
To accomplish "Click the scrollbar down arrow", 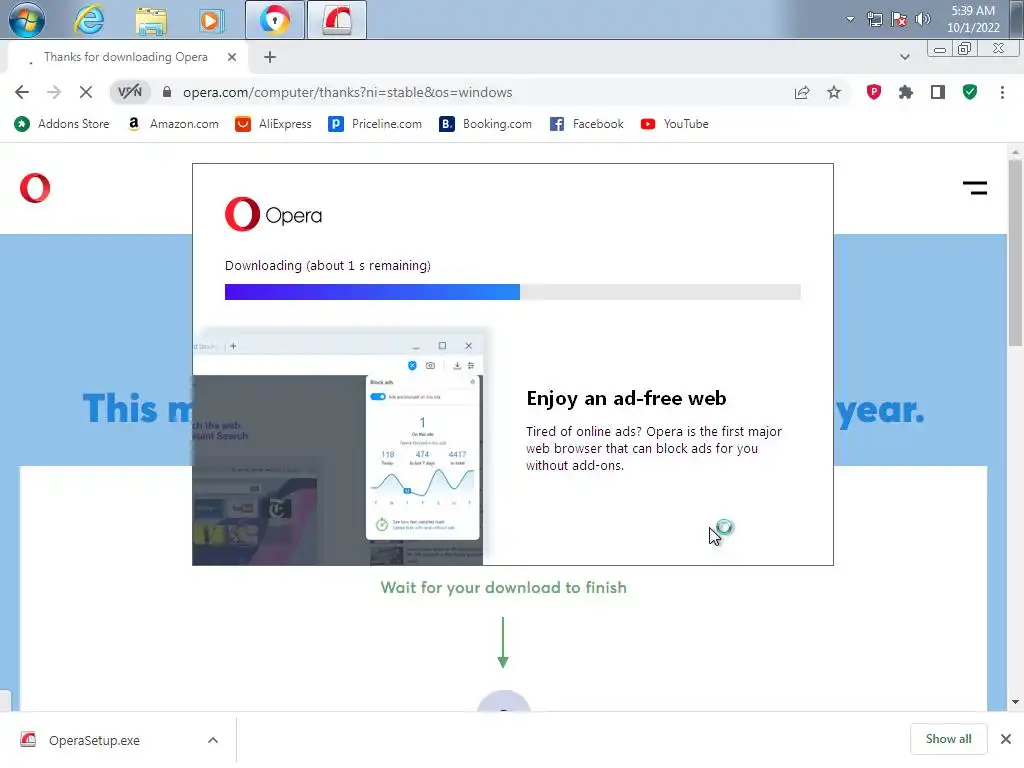I will pos(1015,702).
